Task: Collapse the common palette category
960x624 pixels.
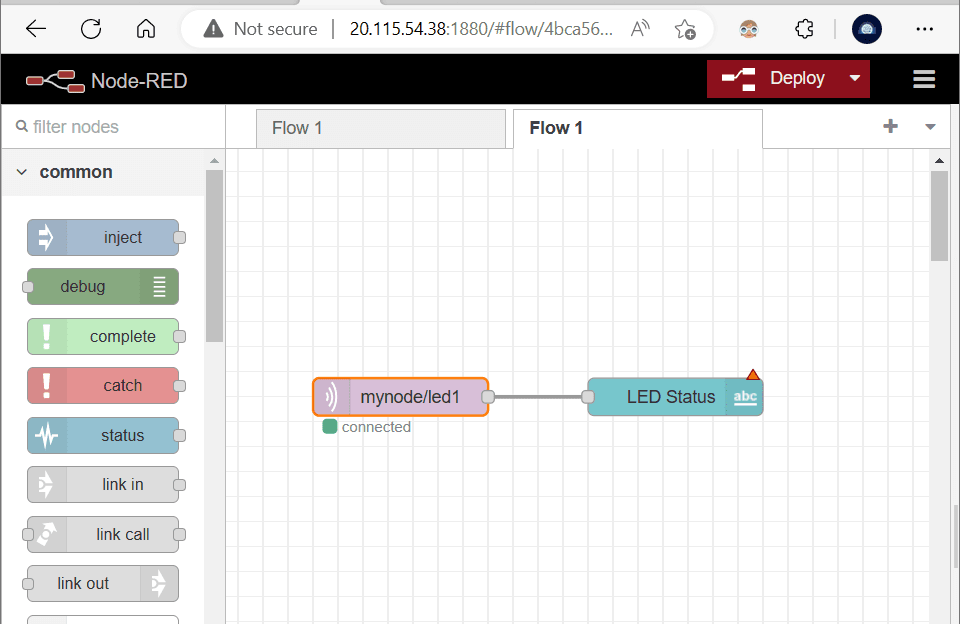Action: (x=104, y=172)
